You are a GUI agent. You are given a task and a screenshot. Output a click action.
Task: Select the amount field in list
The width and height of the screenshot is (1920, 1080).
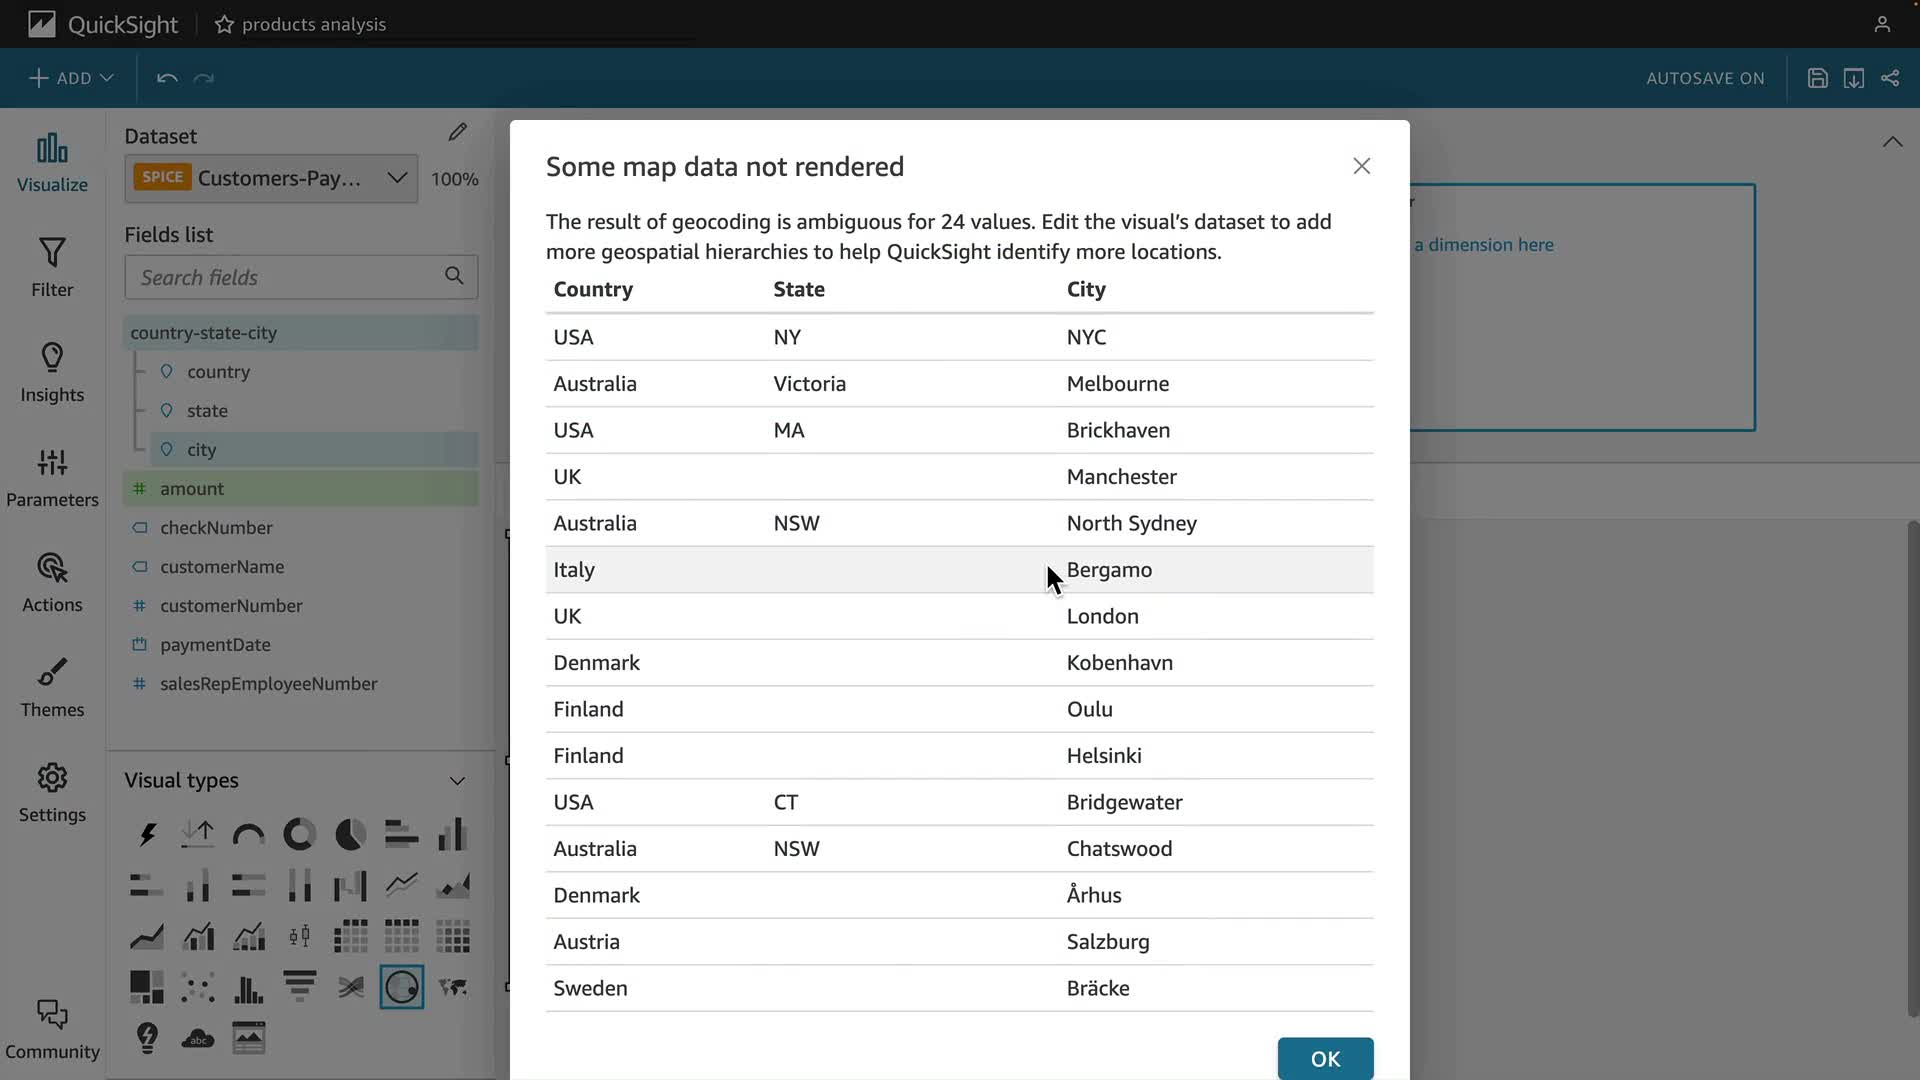point(192,489)
